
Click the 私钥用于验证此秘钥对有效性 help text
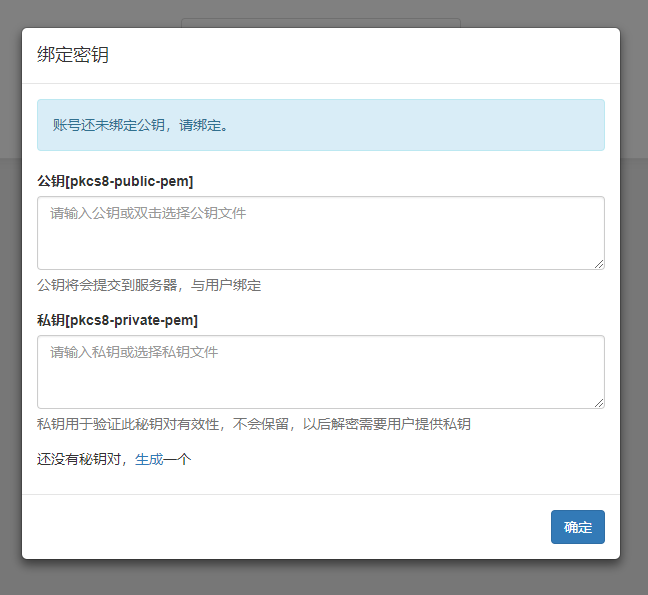[x=254, y=424]
